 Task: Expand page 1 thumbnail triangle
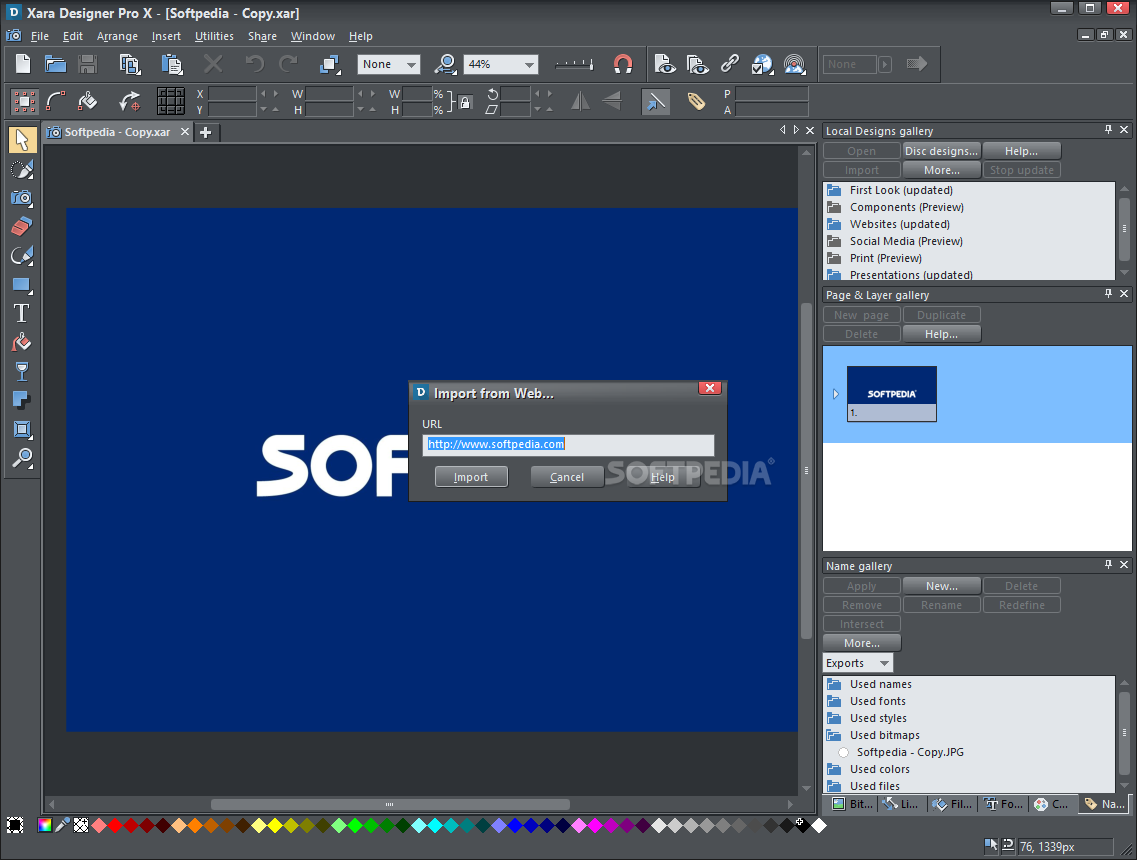(835, 394)
